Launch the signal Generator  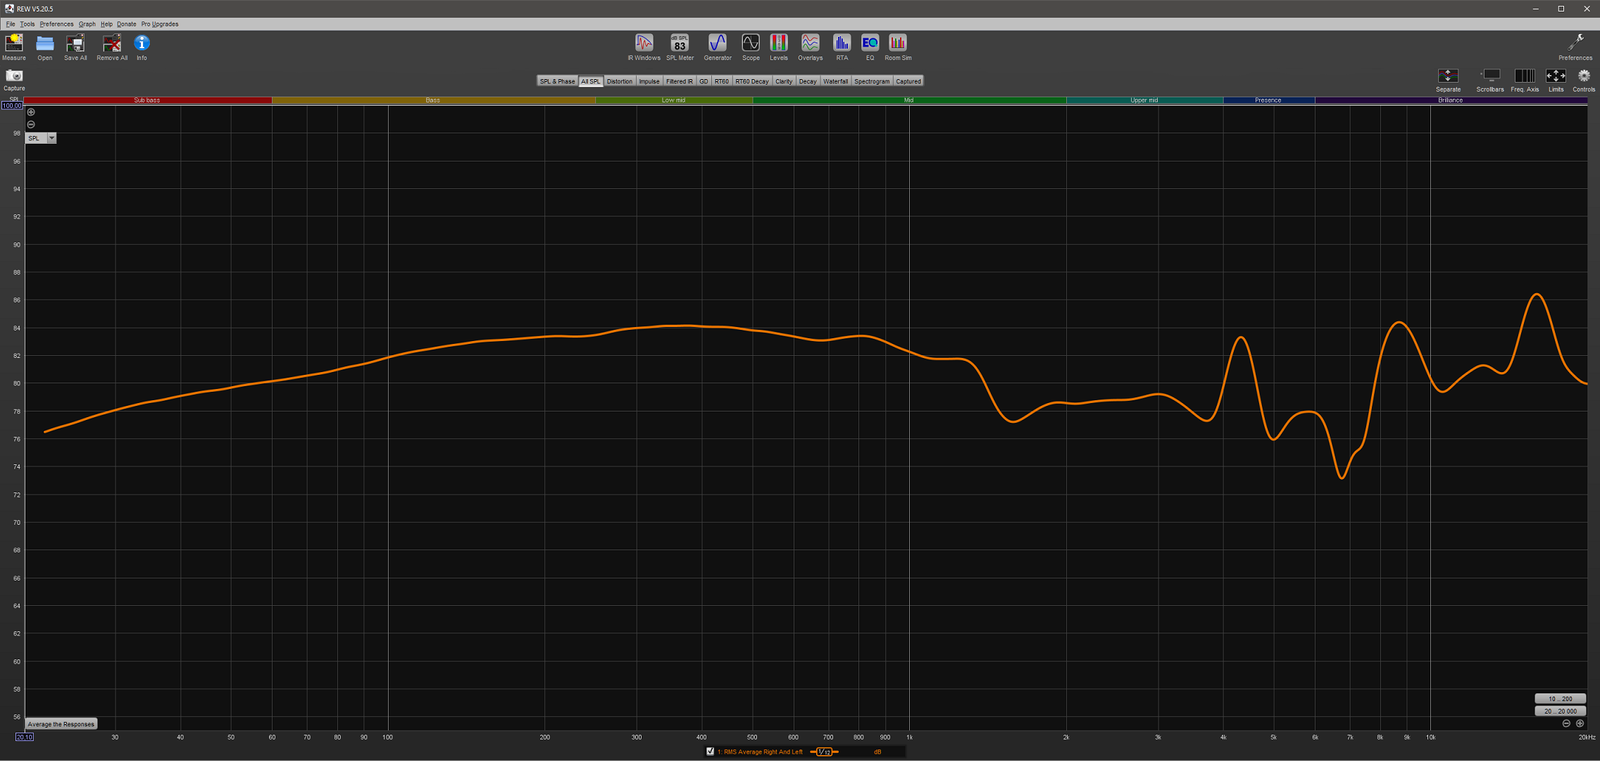(x=717, y=46)
